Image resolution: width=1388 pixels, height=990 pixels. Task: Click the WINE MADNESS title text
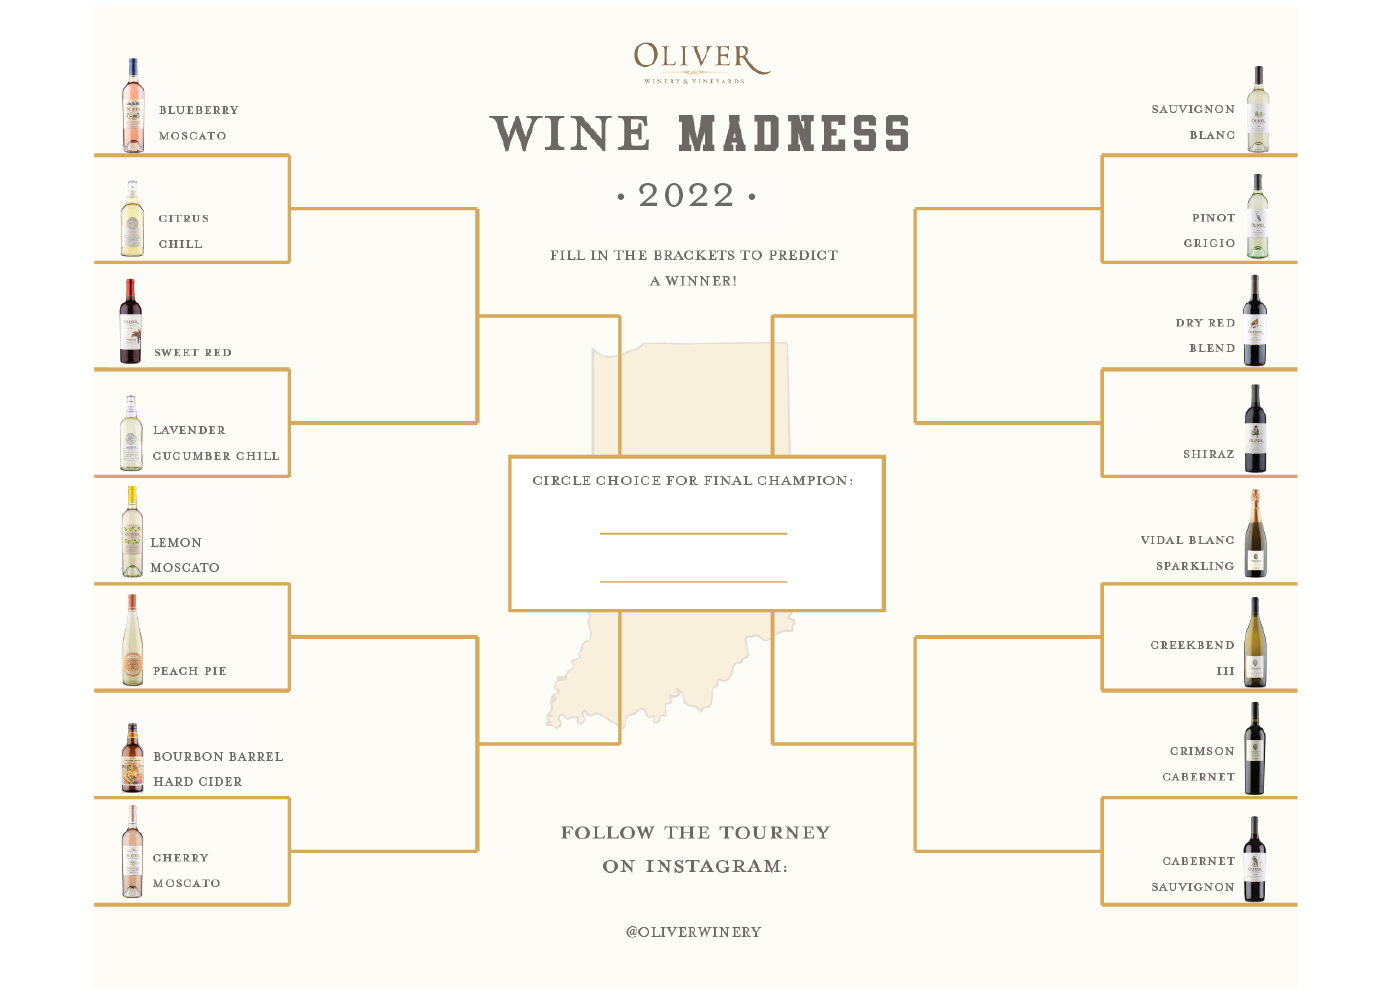pos(700,134)
